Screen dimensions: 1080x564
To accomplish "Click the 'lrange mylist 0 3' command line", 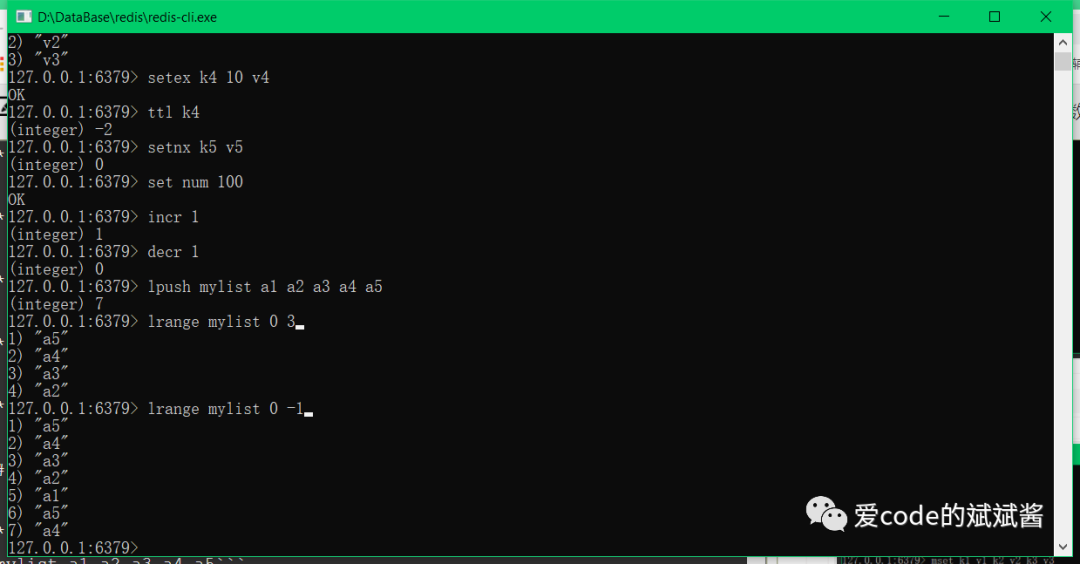I will (x=156, y=322).
